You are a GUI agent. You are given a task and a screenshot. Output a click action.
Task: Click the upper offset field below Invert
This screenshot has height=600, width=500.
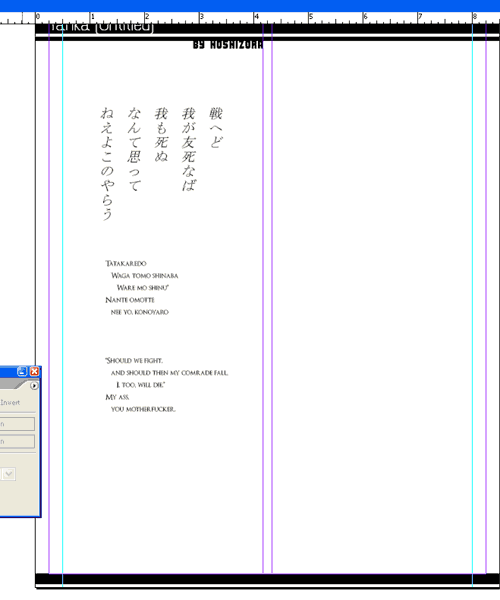[17, 424]
